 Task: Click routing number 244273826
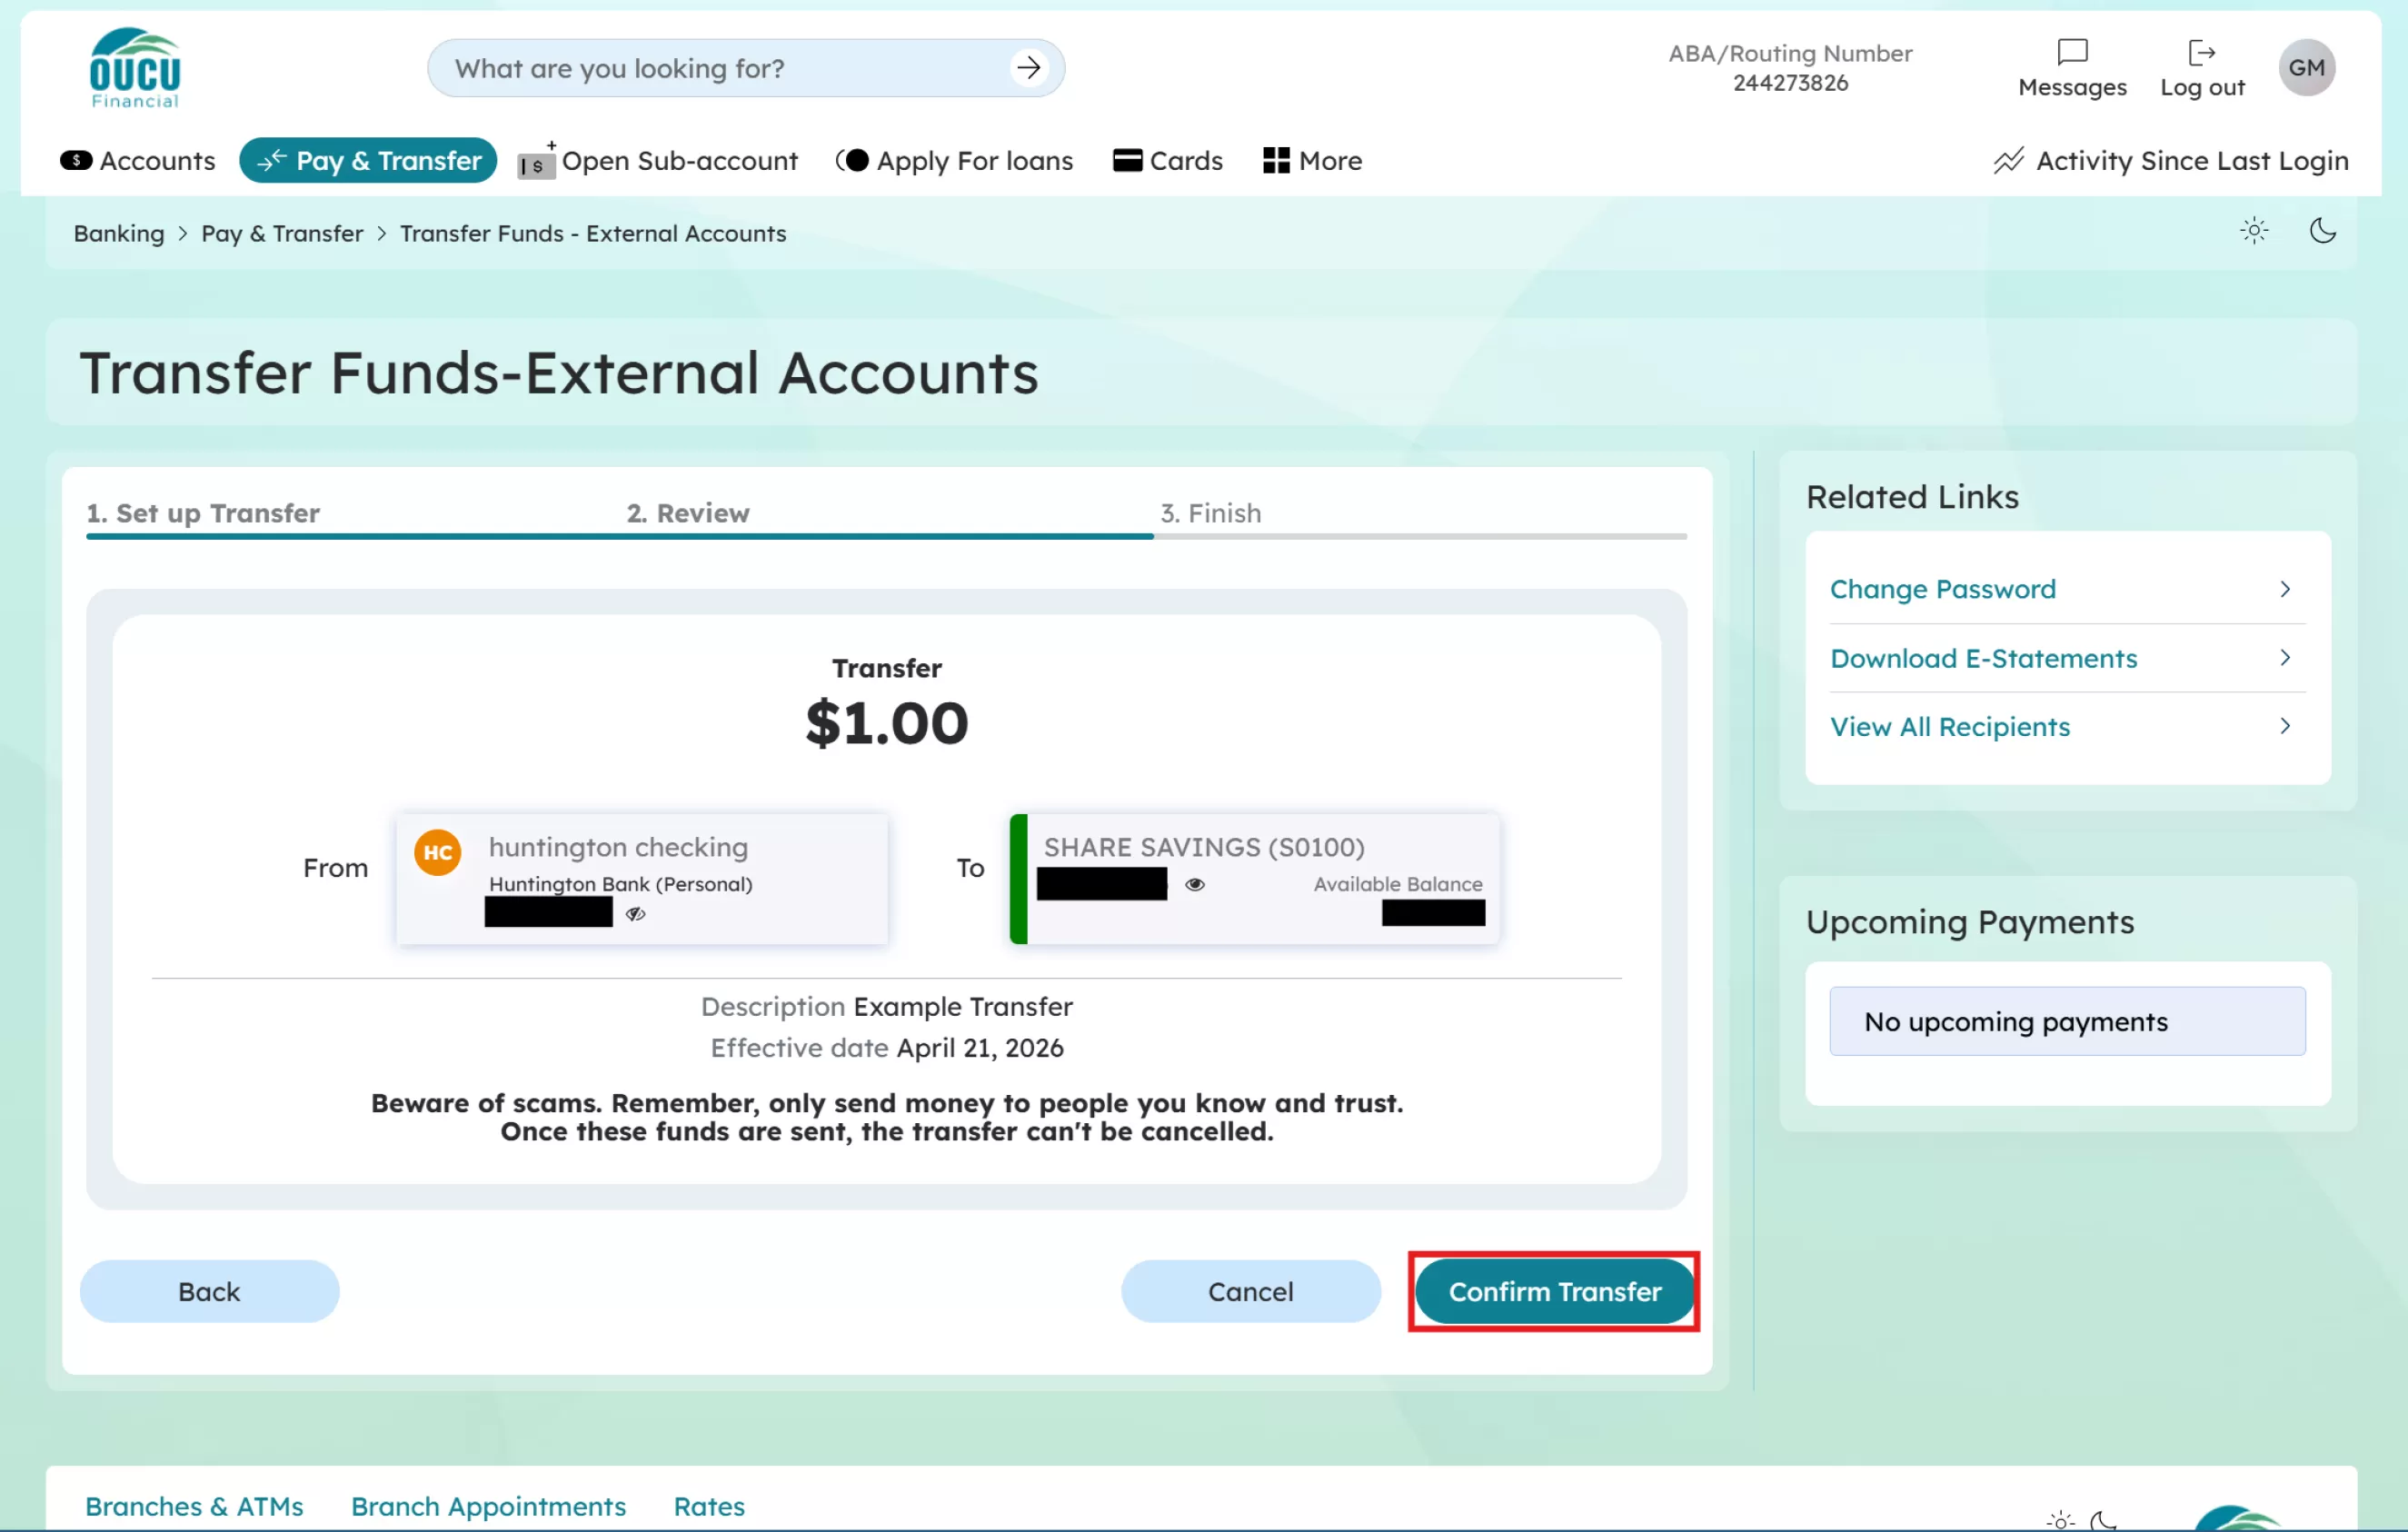(x=1790, y=83)
